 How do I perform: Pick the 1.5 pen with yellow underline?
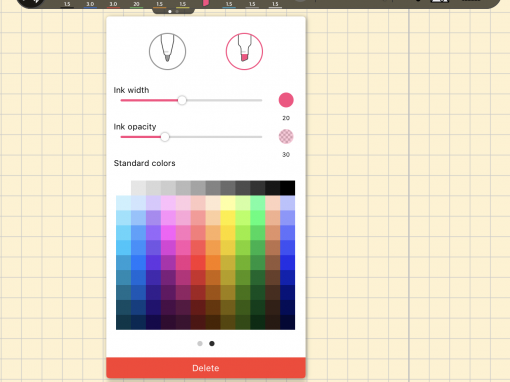click(x=182, y=4)
